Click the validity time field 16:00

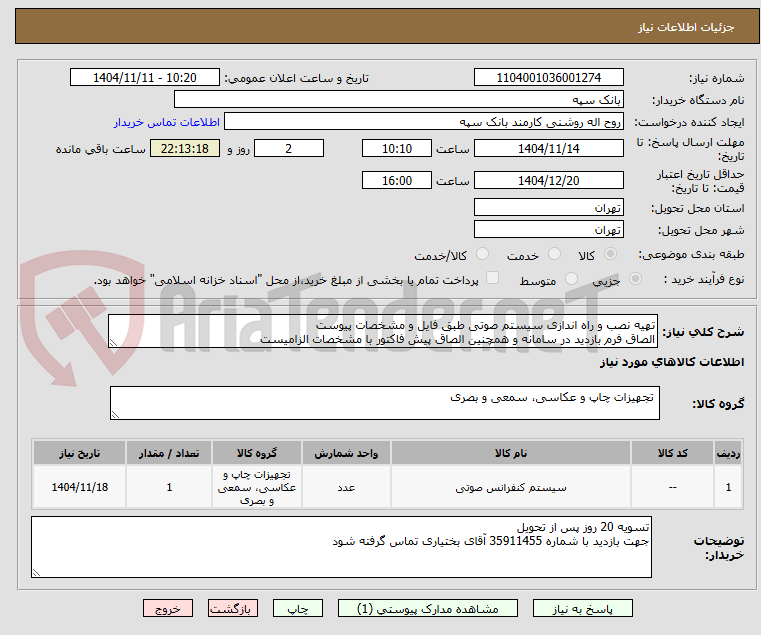397,180
